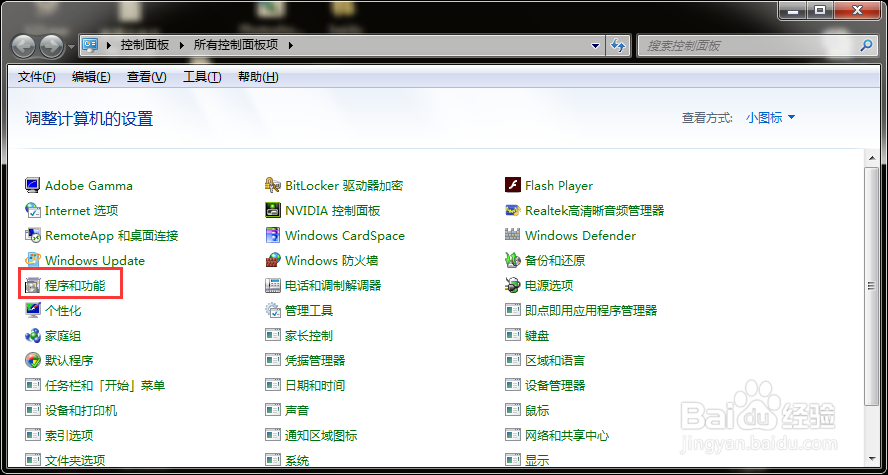Image resolution: width=888 pixels, height=475 pixels.
Task: Open the 凭据管理器 link
Action: point(315,360)
